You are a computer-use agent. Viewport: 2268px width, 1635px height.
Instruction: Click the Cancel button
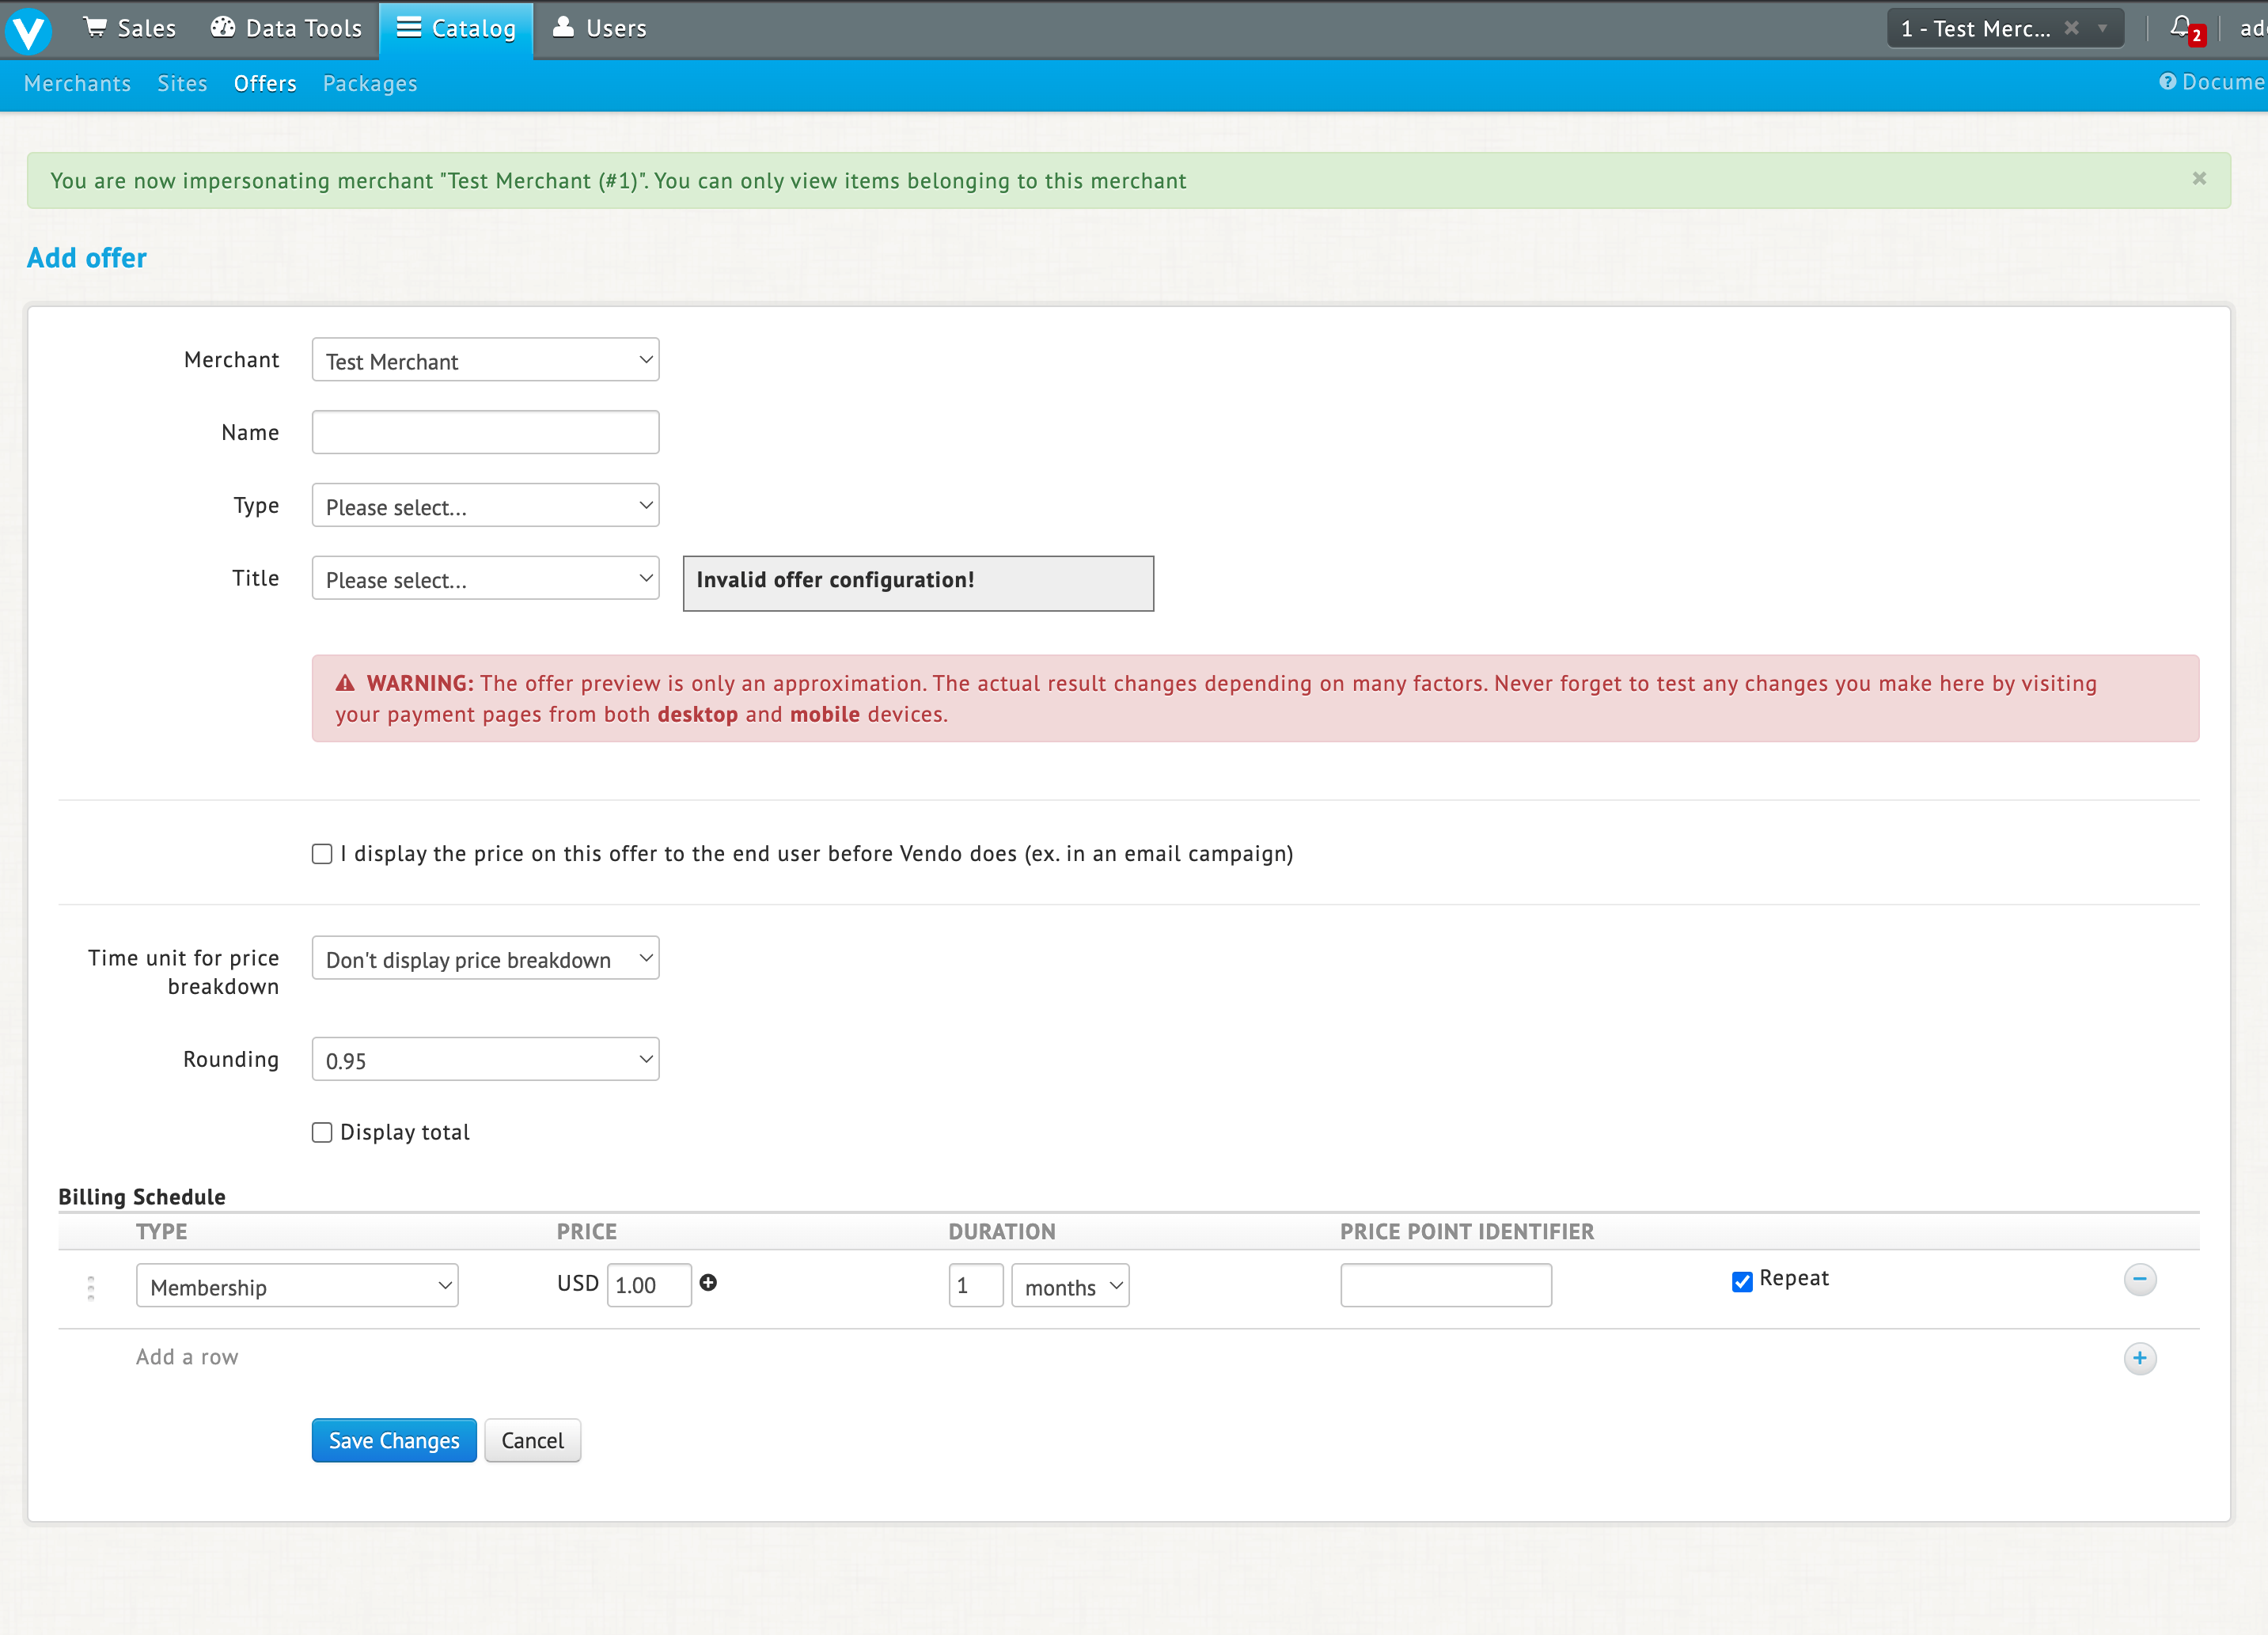[532, 1440]
